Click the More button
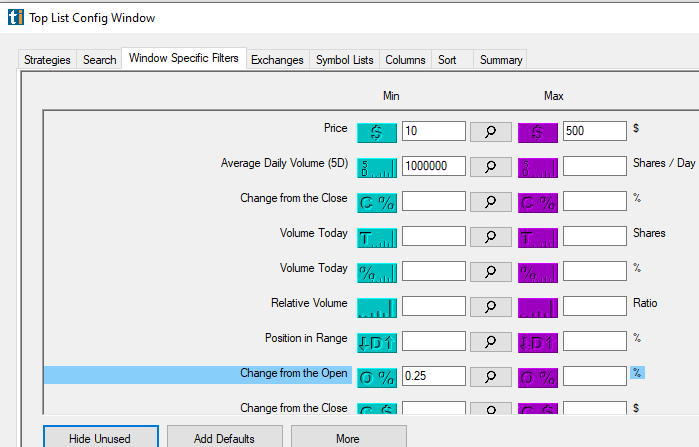The image size is (699, 447). (x=349, y=438)
